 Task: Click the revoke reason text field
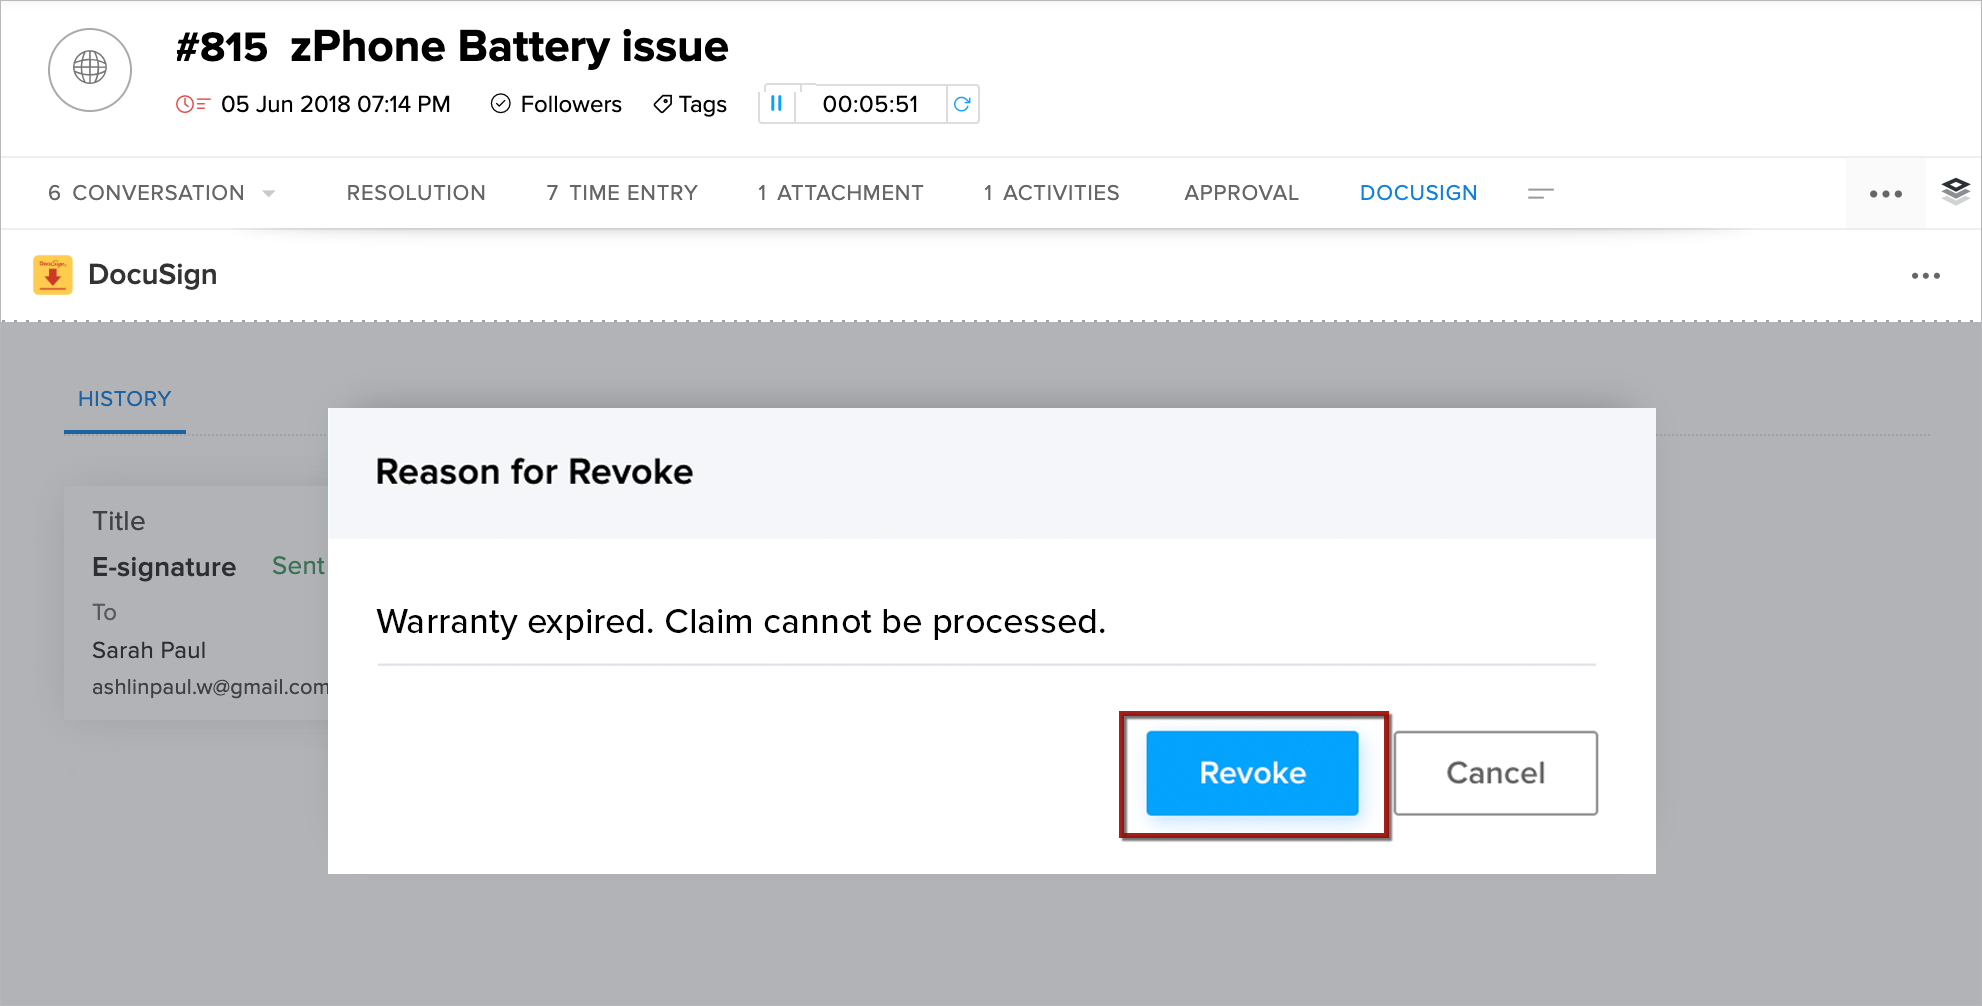[x=985, y=622]
